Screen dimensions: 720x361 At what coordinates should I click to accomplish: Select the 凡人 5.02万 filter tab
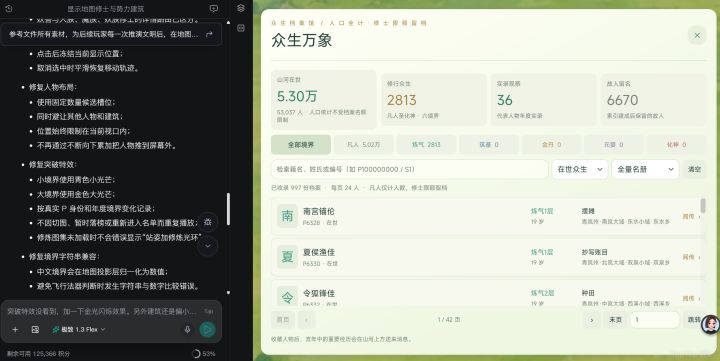pyautogui.click(x=363, y=145)
